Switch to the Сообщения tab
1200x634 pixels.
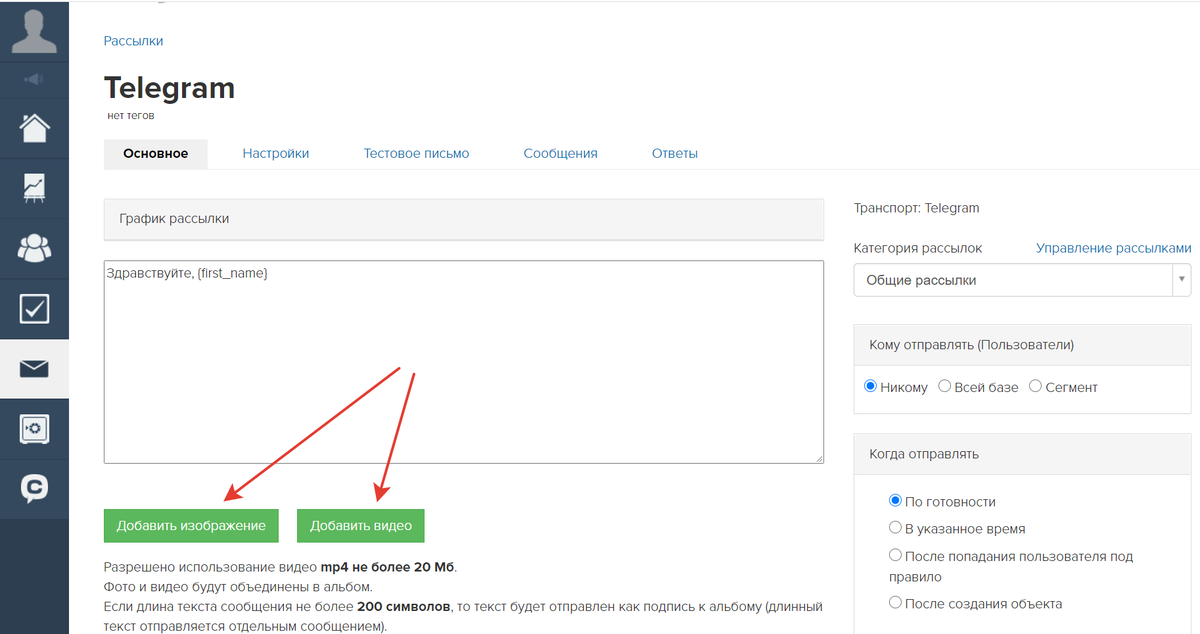point(560,153)
